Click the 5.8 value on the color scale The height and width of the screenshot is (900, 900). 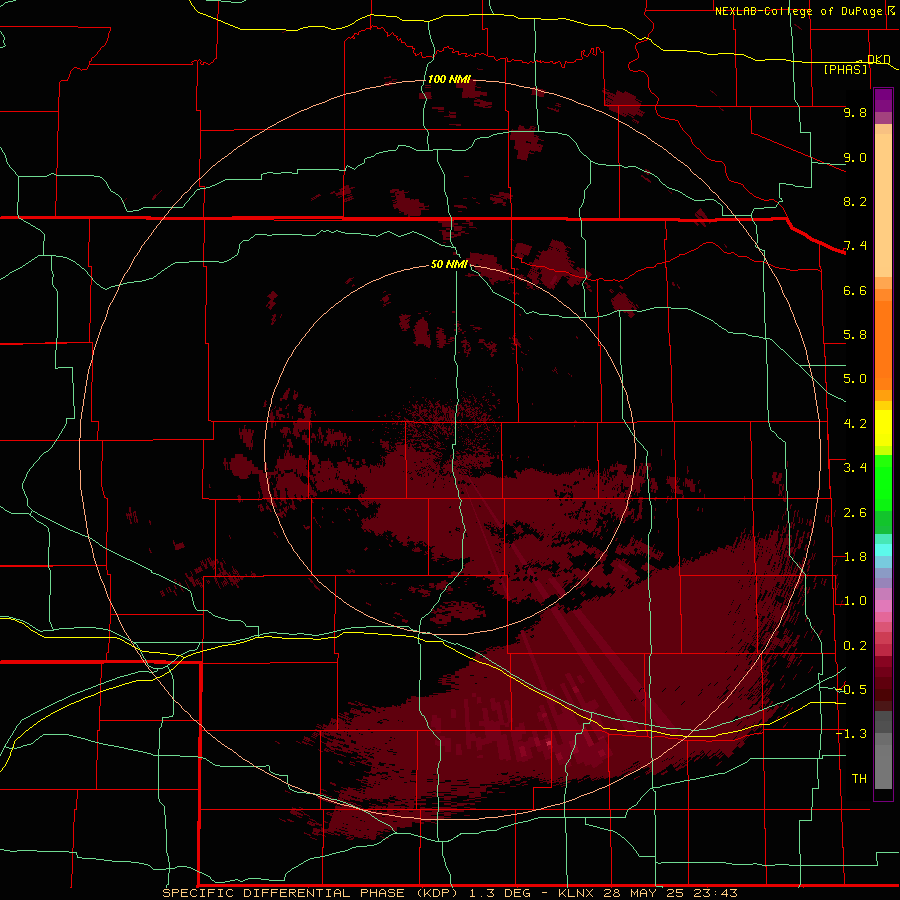pyautogui.click(x=855, y=335)
